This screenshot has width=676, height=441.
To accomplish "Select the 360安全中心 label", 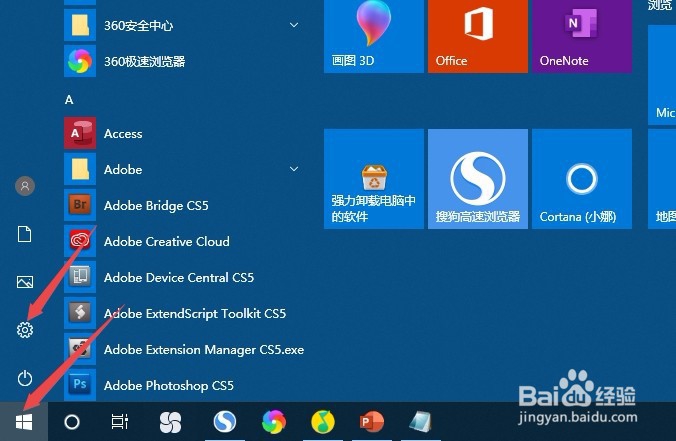I will pos(138,25).
